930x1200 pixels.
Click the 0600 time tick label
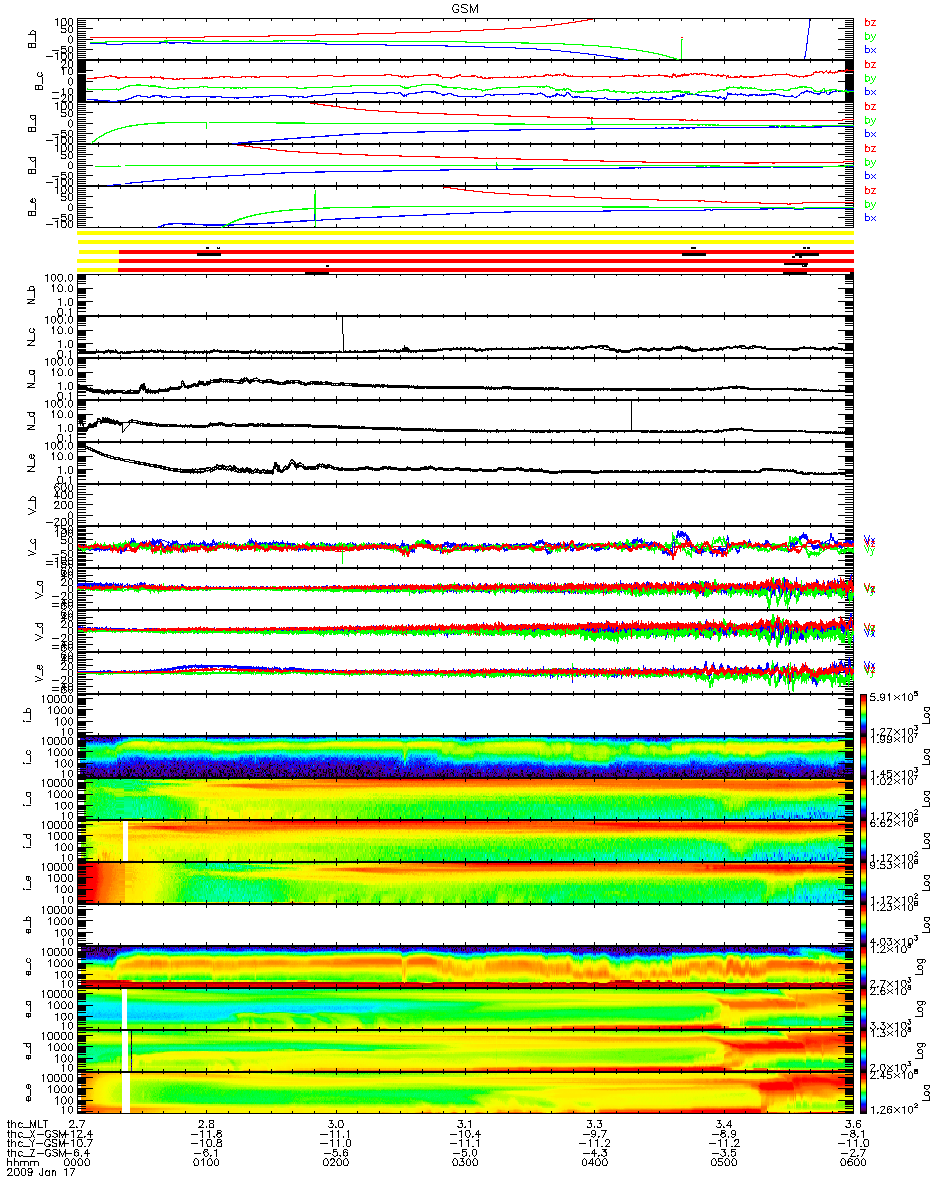coord(853,1163)
